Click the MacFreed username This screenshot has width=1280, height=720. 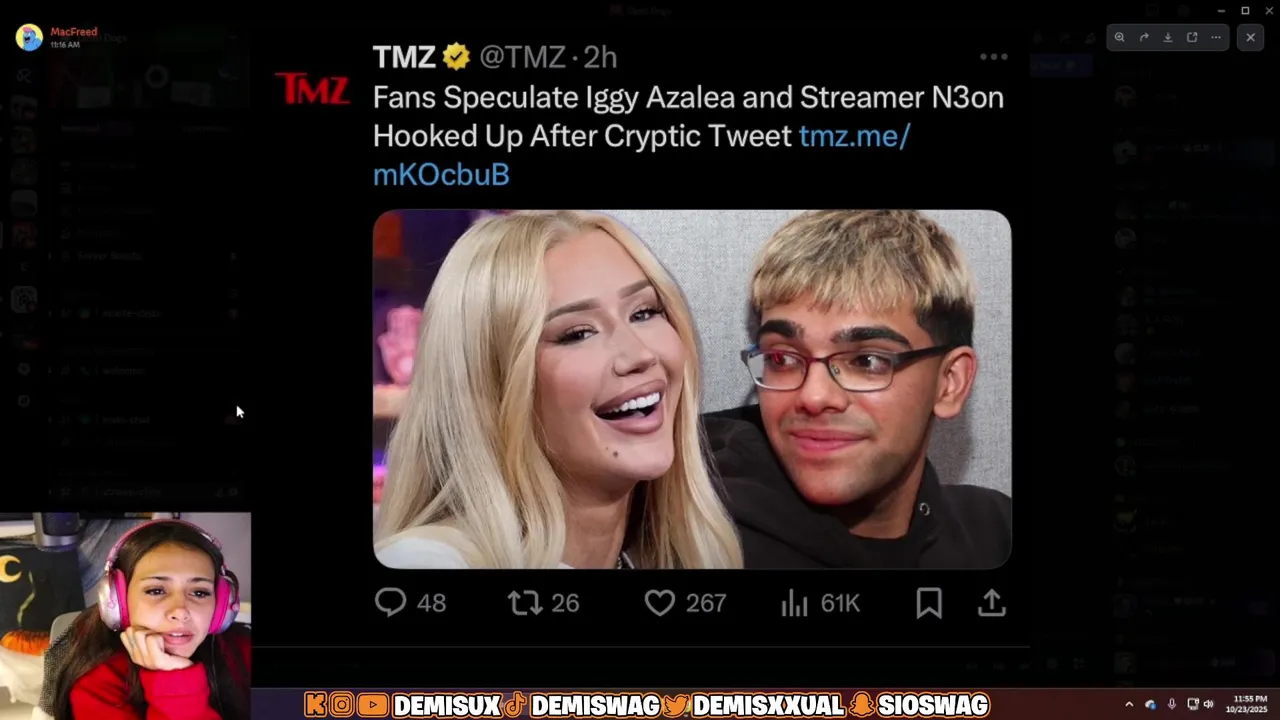click(x=74, y=32)
